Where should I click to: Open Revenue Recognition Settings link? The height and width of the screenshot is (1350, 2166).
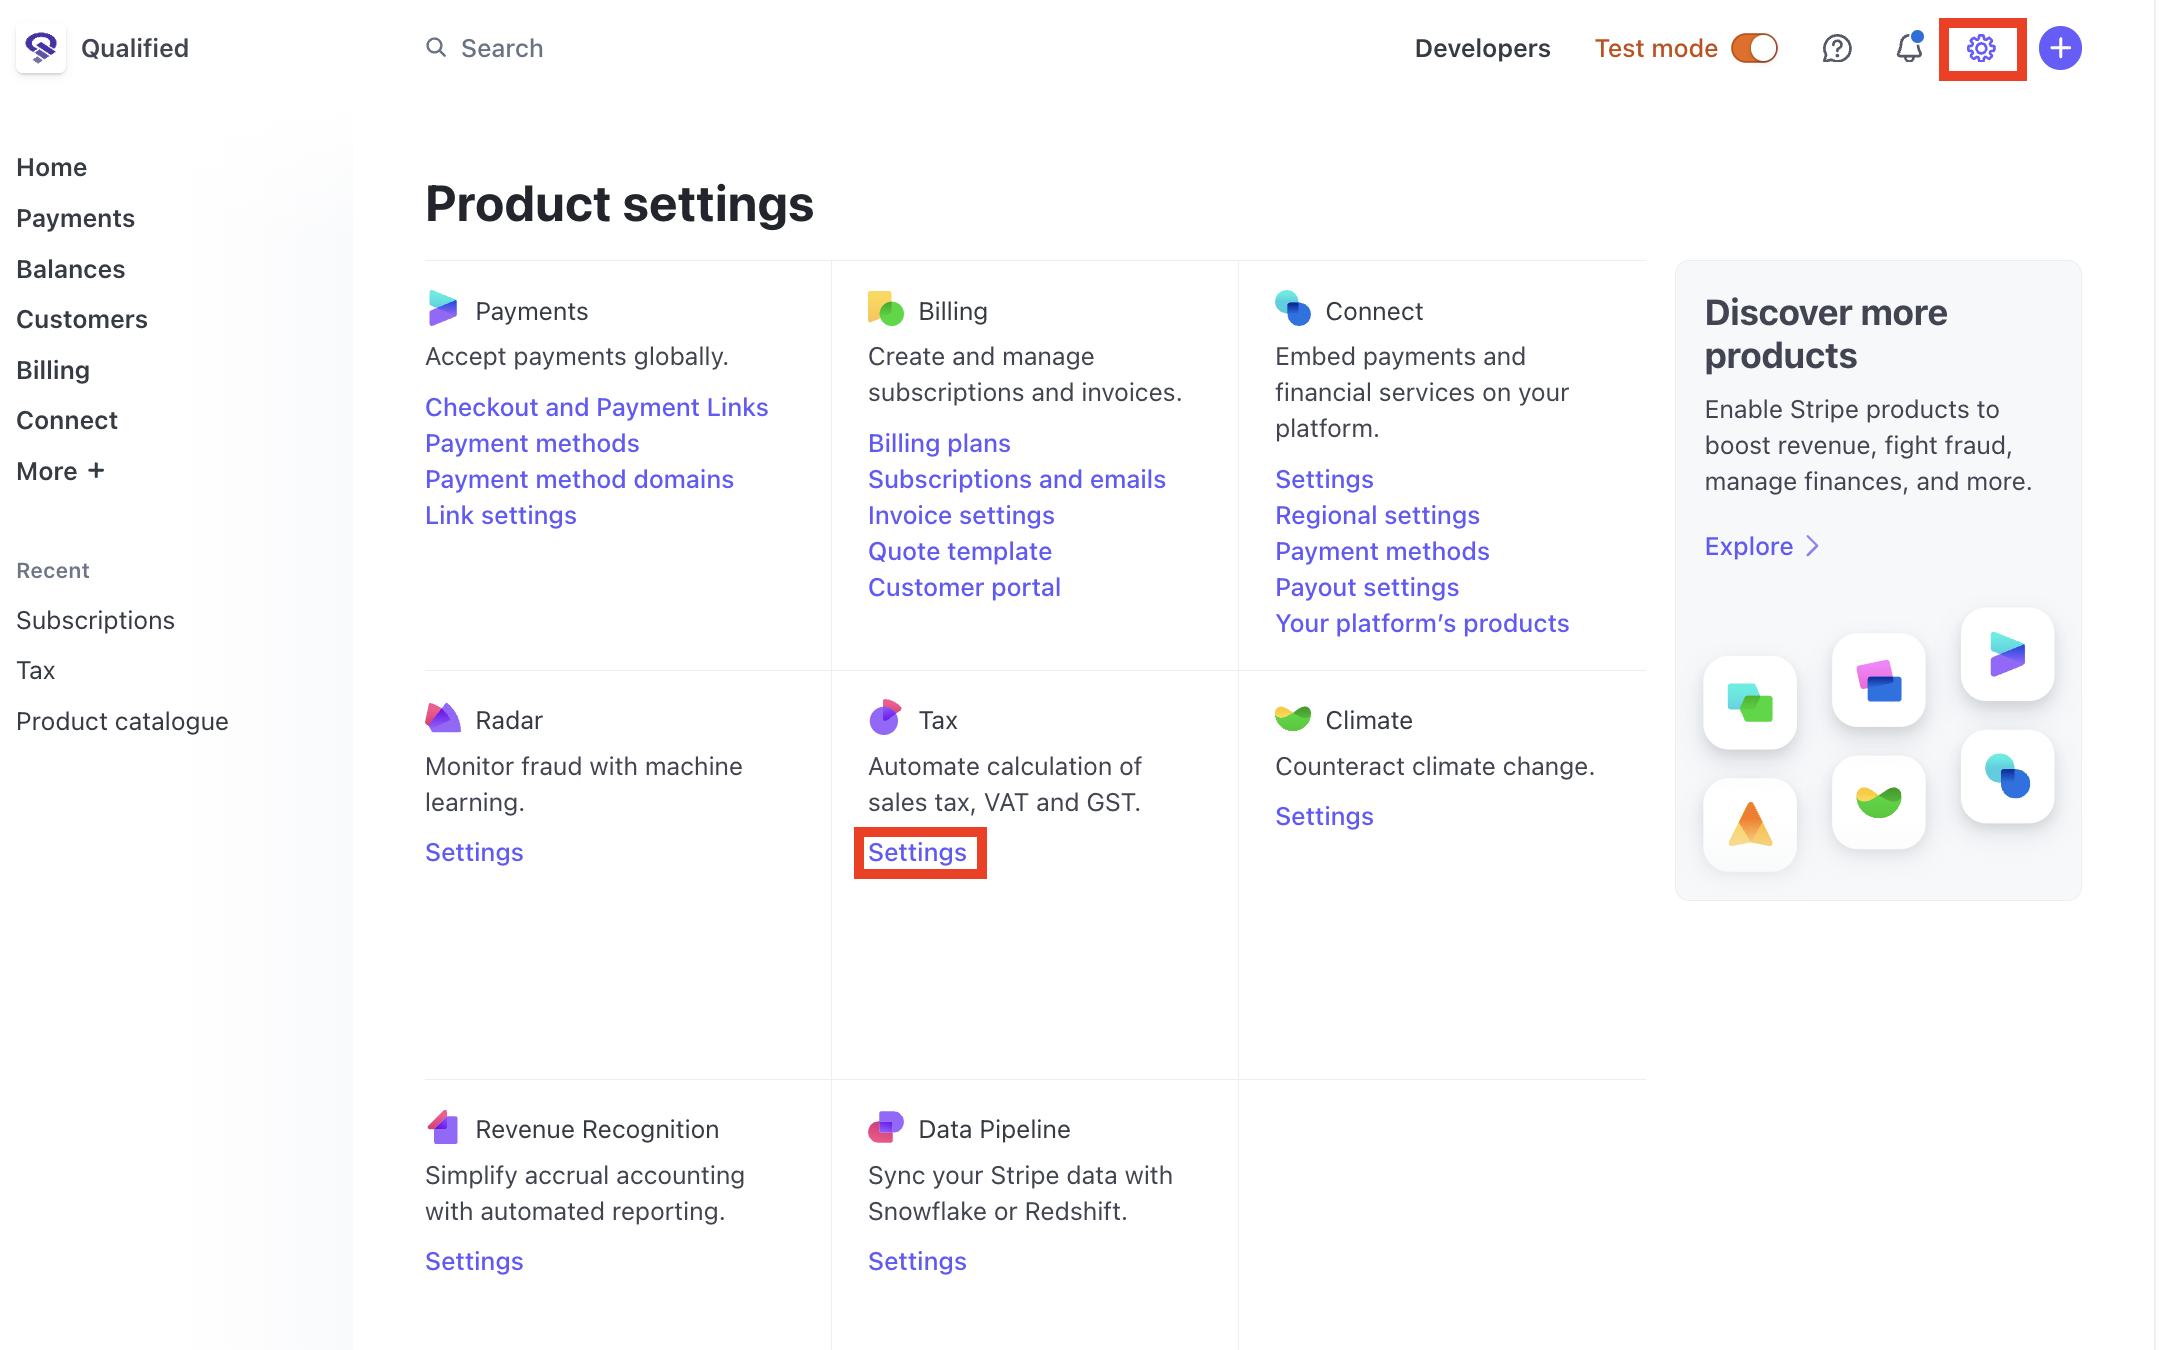click(474, 1261)
